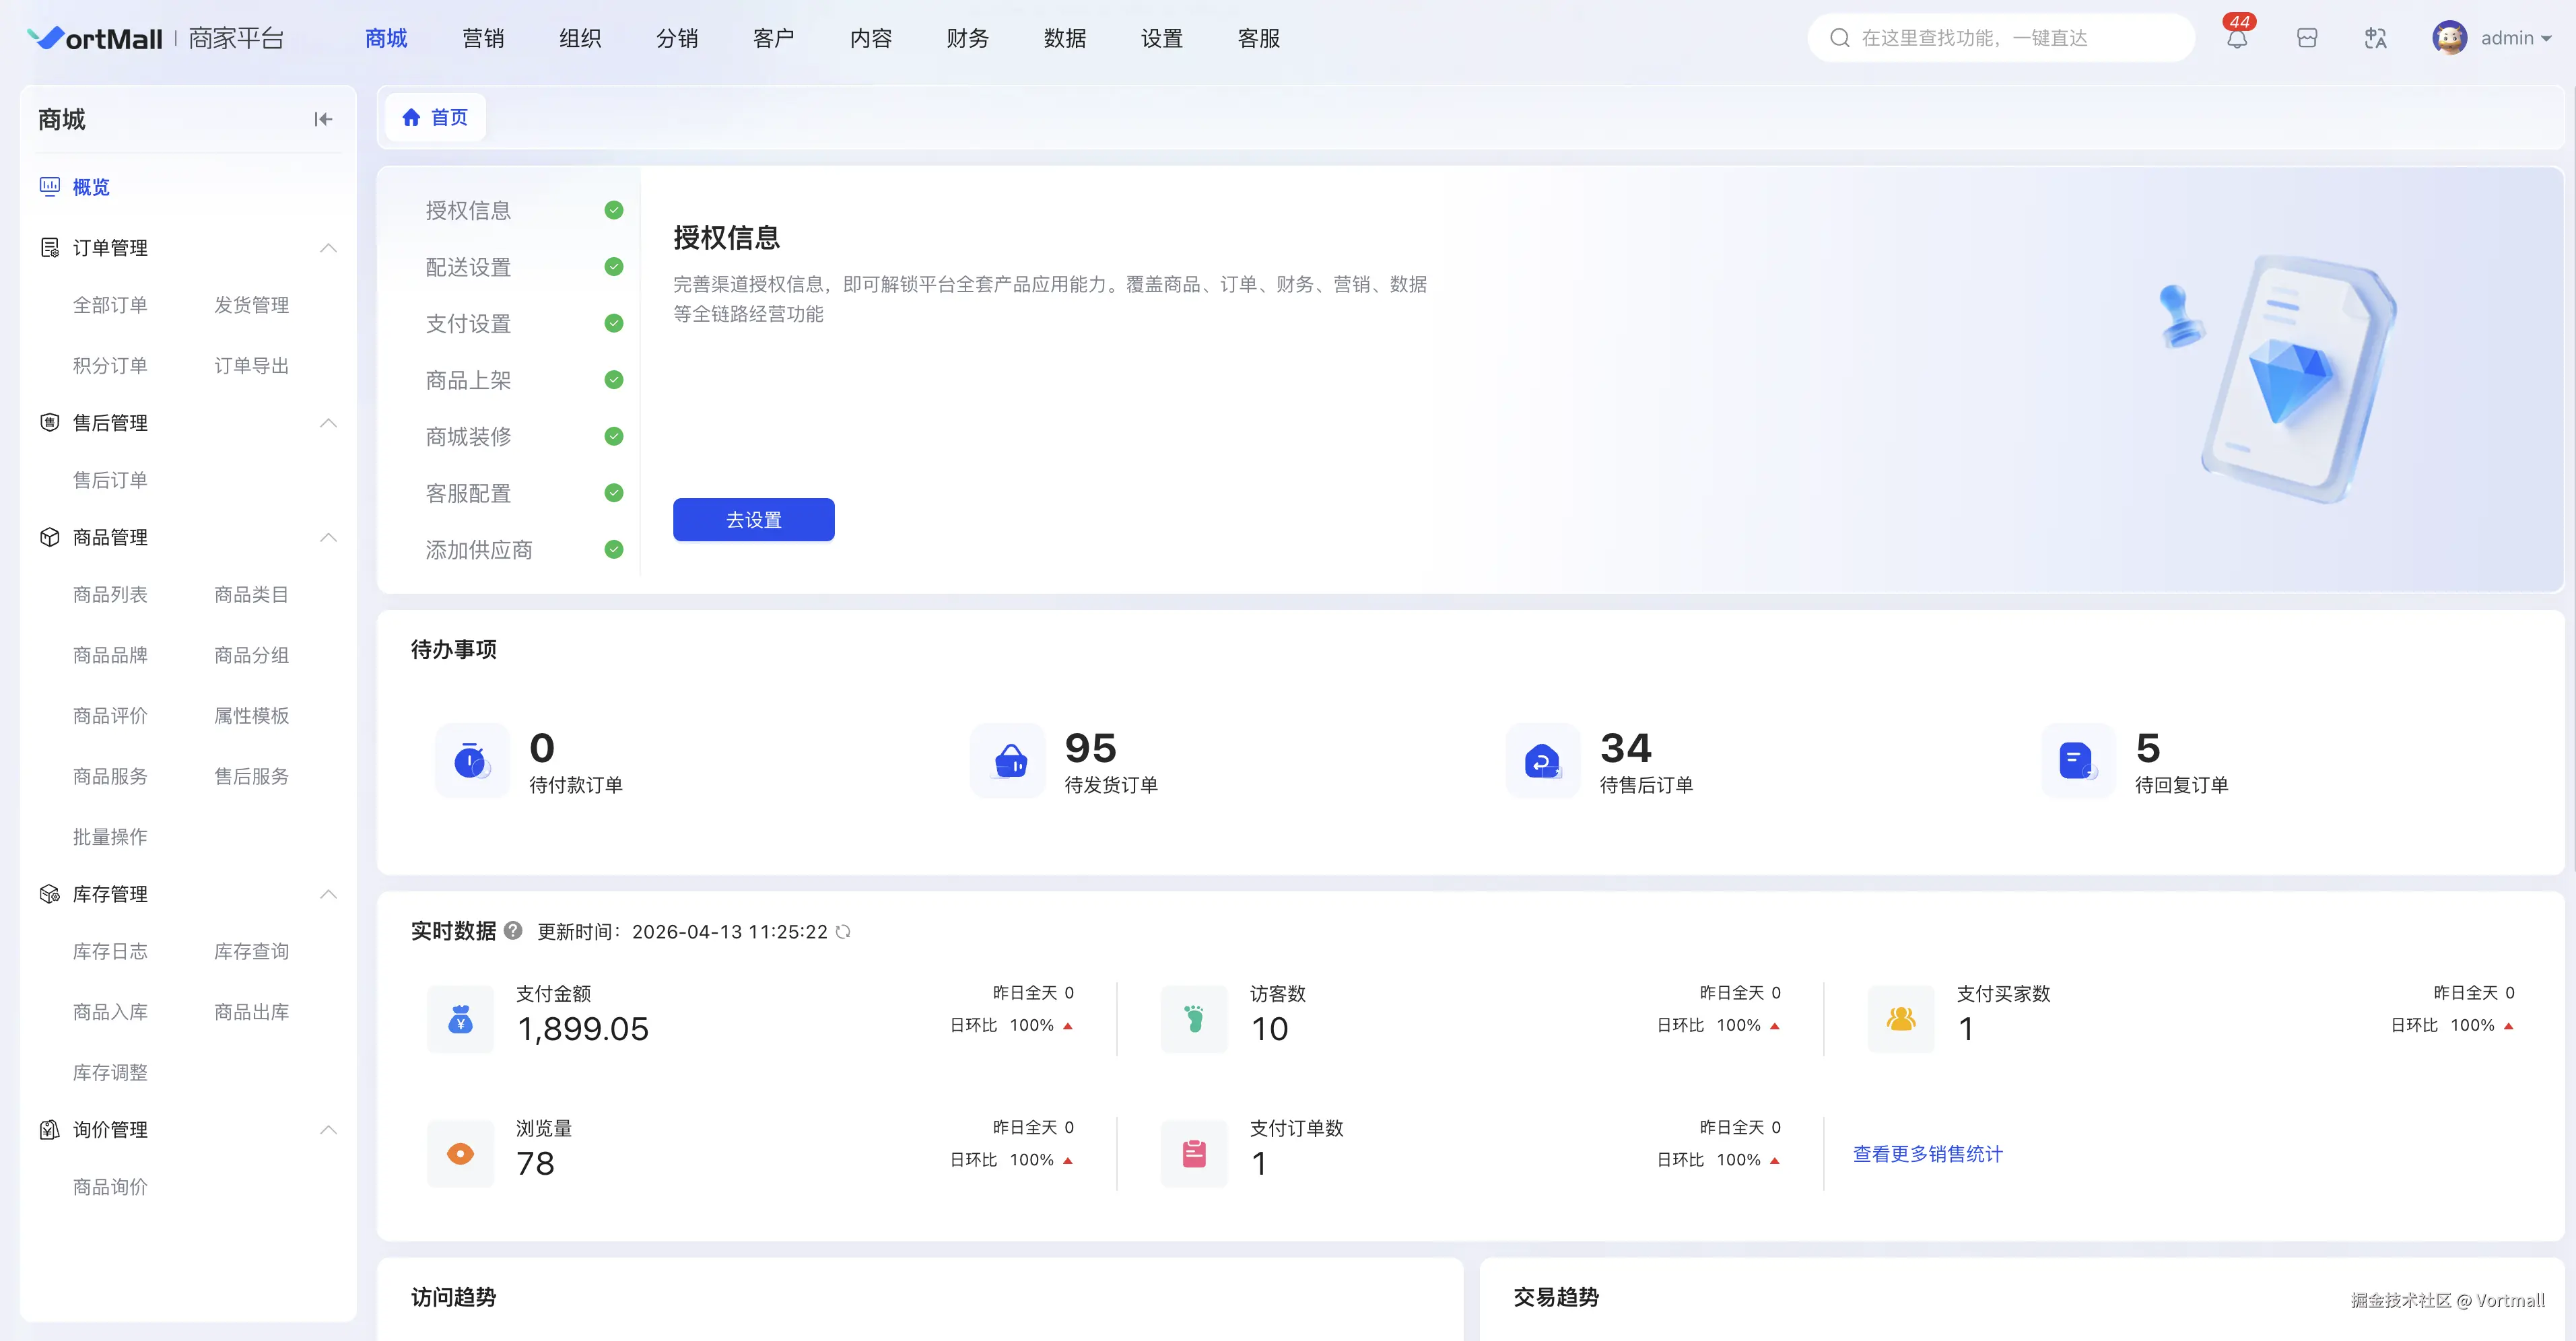The image size is (2576, 1341).
Task: Click the refresh icon beside update time
Action: click(x=843, y=931)
